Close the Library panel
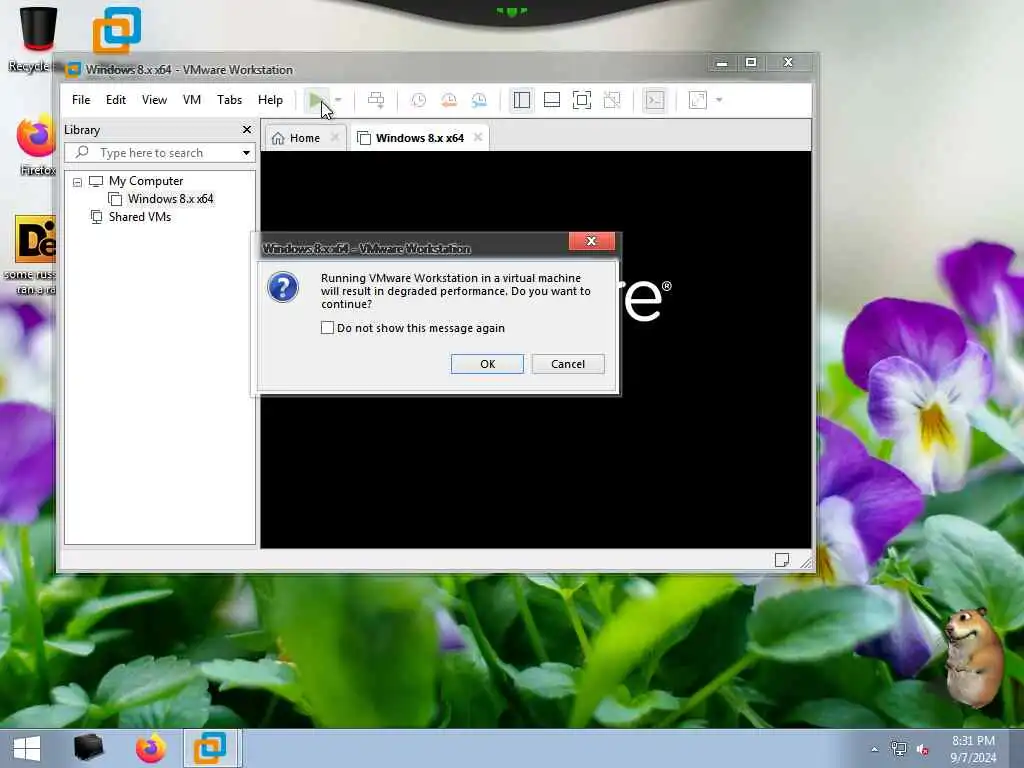 pos(247,129)
